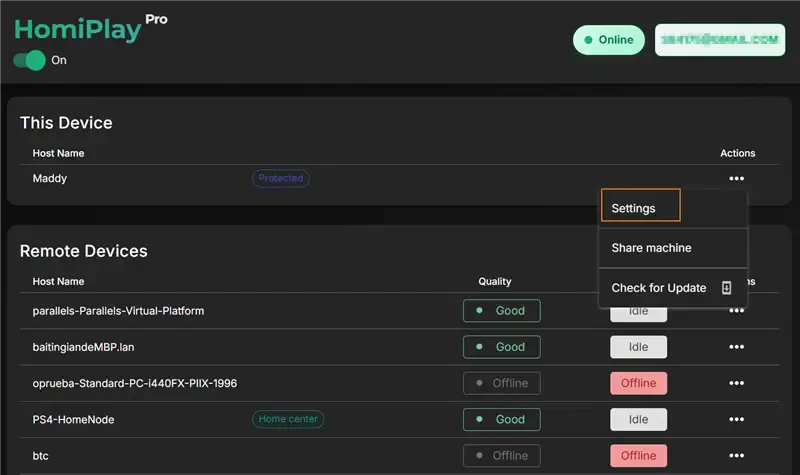The width and height of the screenshot is (800, 475).
Task: Click red Offline status for btc
Action: pyautogui.click(x=638, y=456)
